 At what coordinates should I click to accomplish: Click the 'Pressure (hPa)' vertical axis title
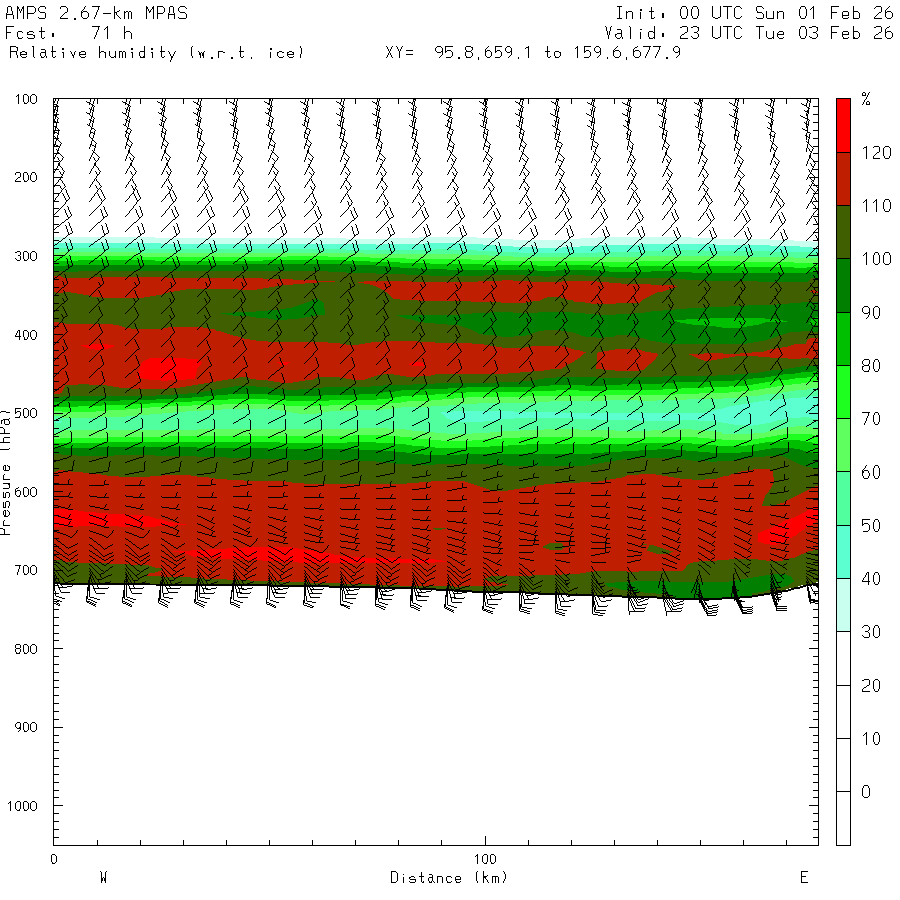click(x=6, y=472)
